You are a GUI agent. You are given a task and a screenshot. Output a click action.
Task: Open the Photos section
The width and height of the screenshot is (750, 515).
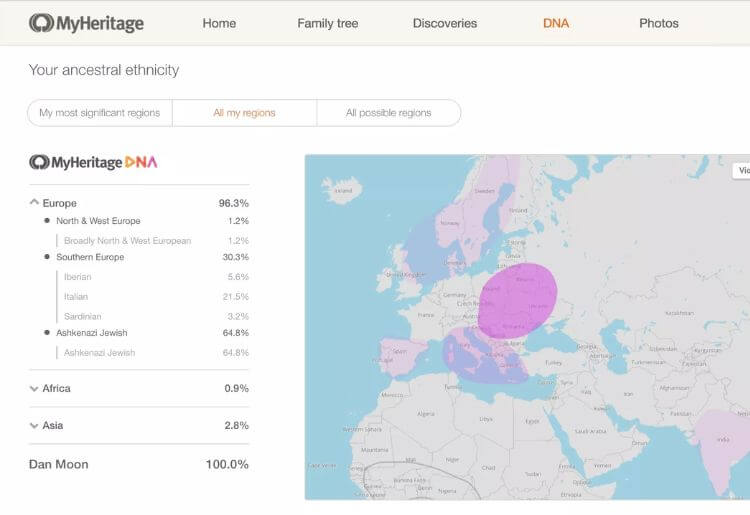[x=658, y=23]
